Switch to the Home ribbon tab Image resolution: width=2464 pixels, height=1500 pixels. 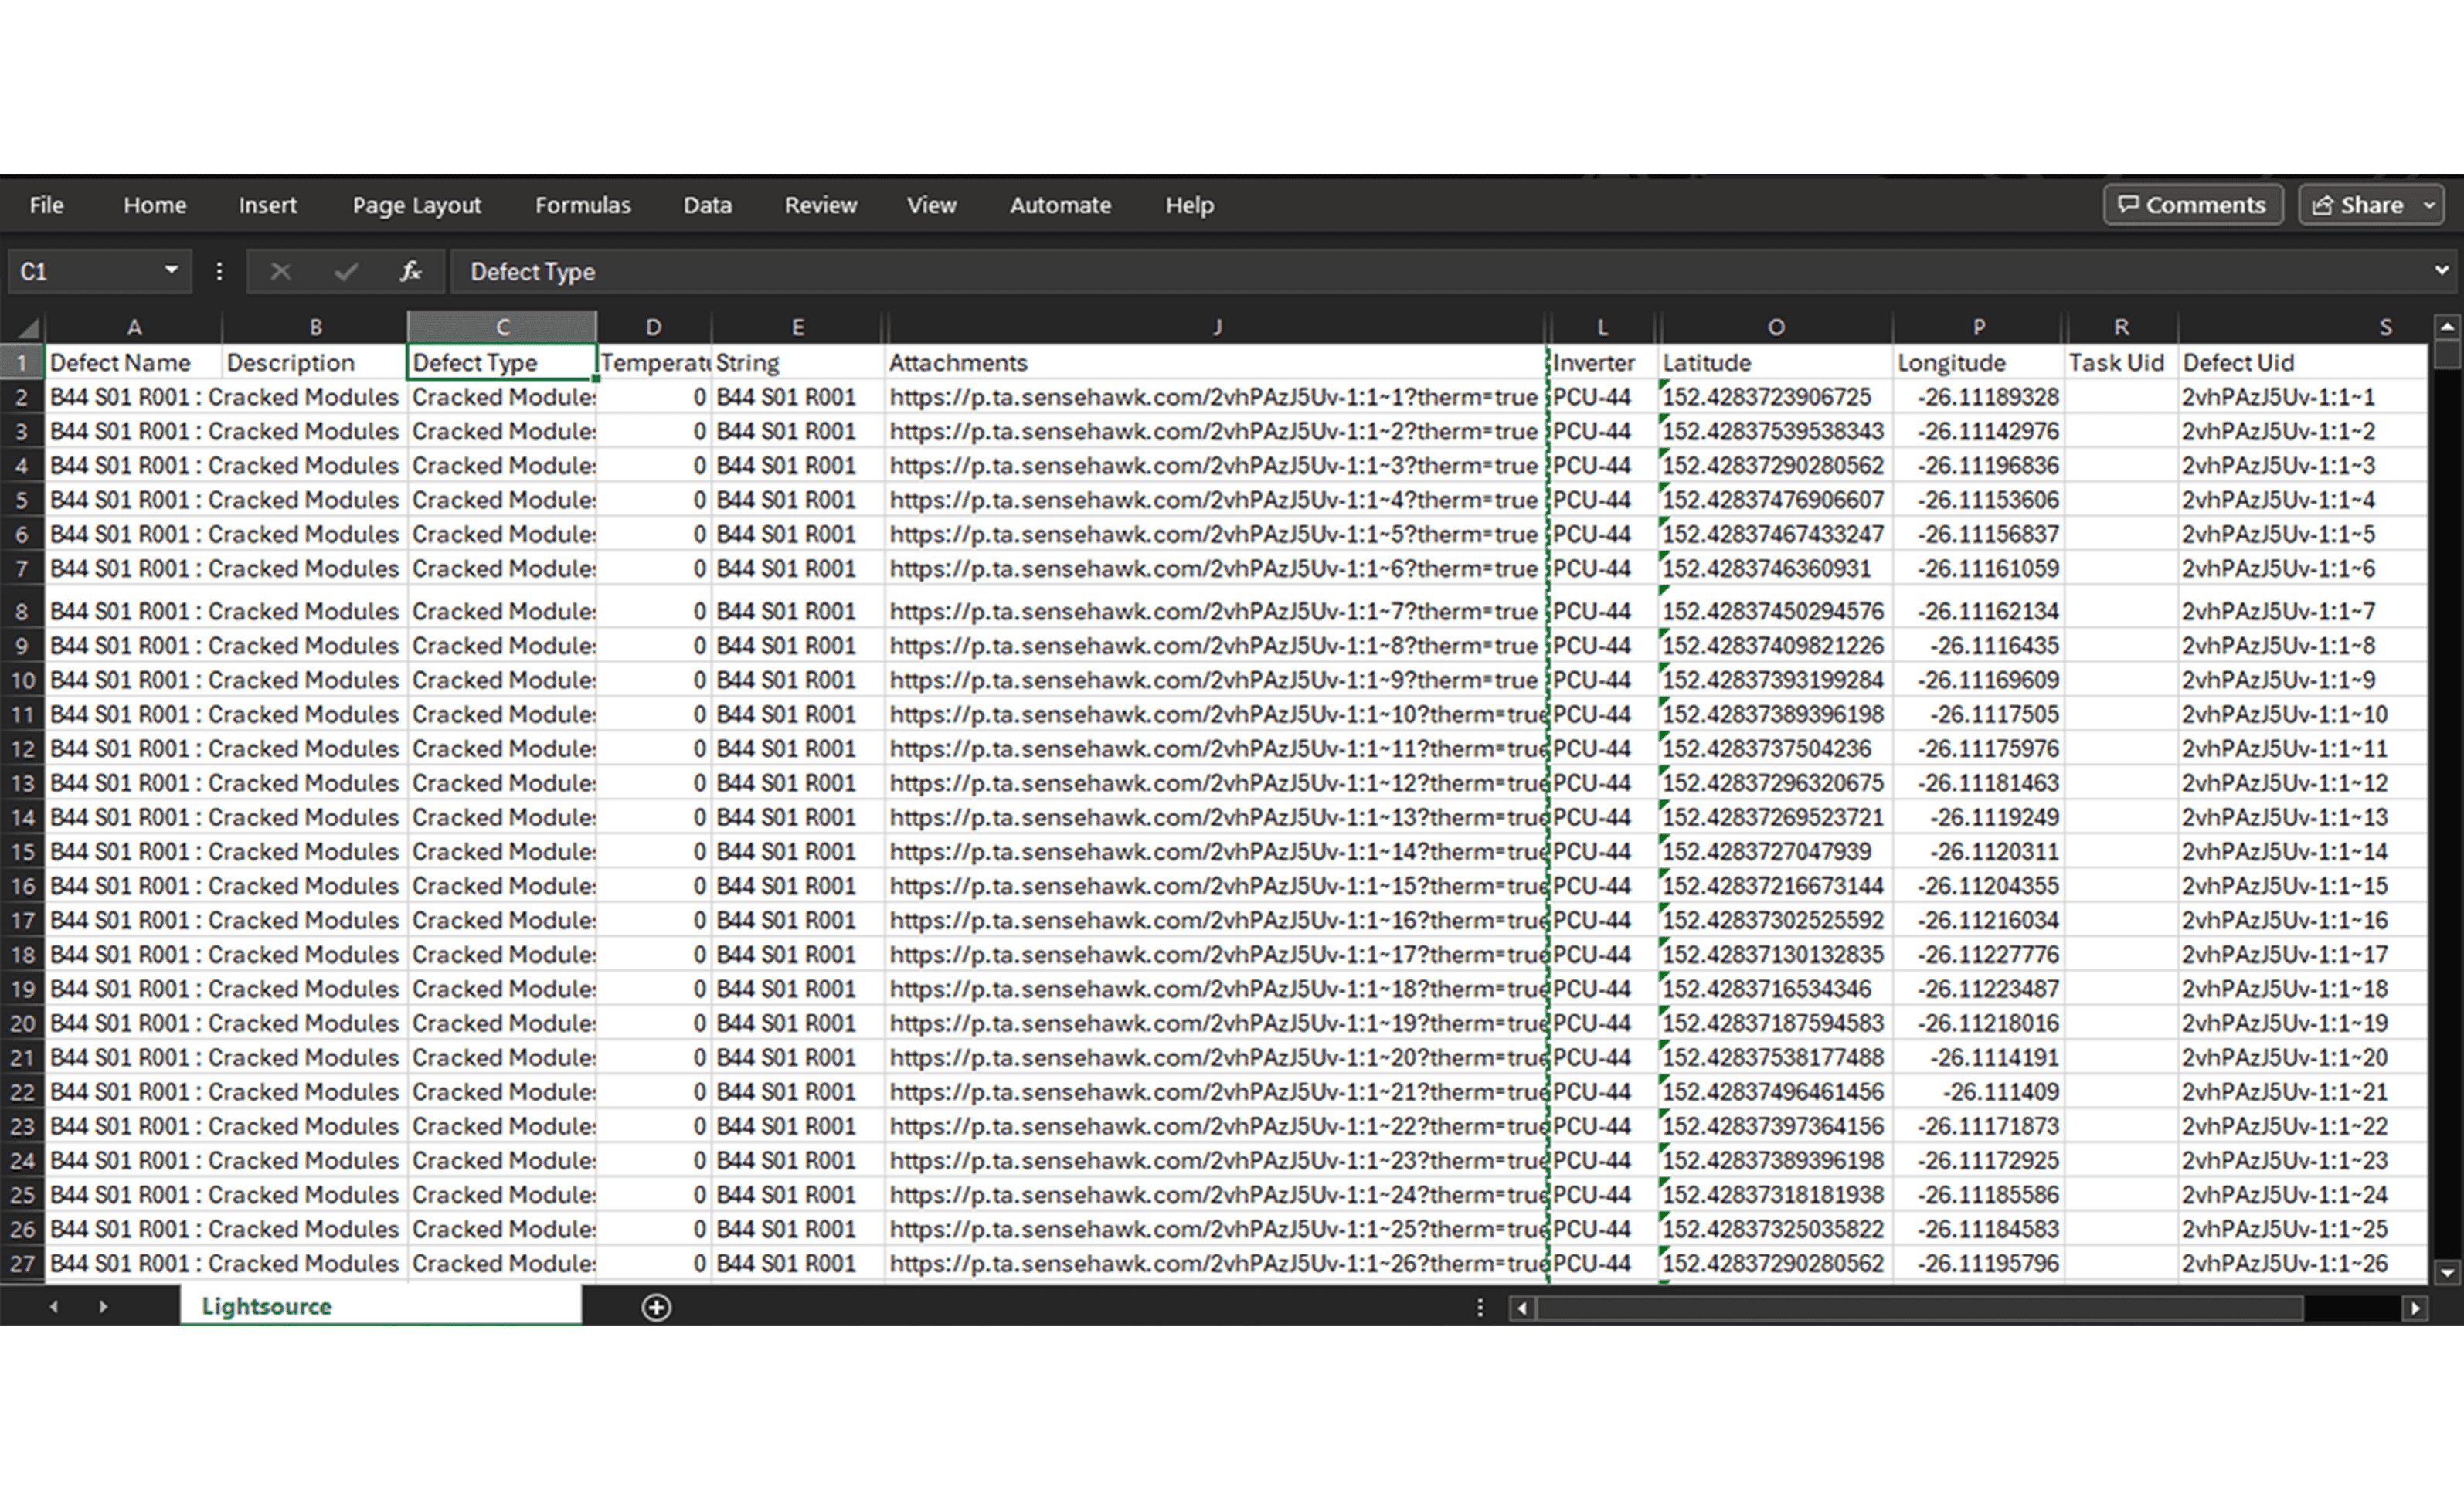click(x=155, y=205)
